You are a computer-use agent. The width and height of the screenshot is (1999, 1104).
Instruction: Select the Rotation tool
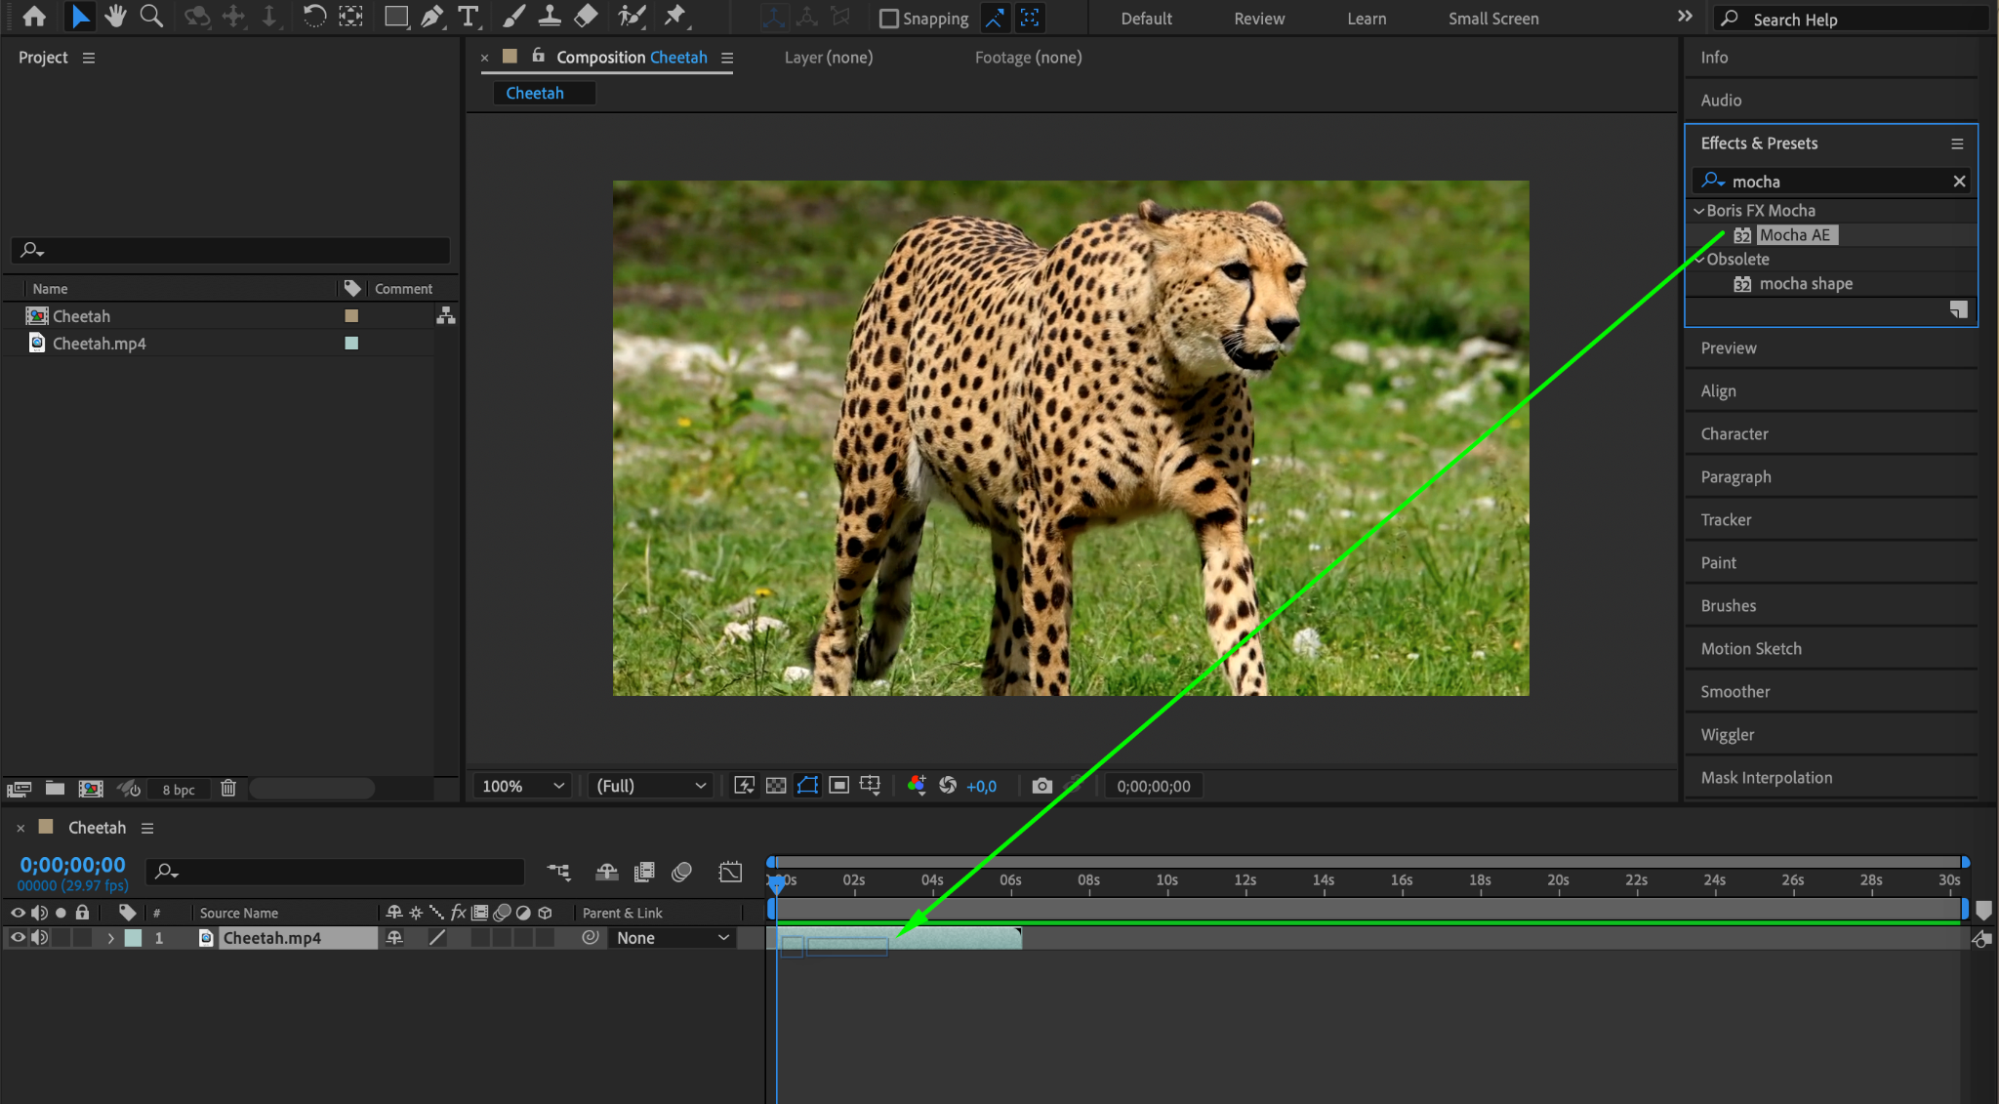pos(314,16)
